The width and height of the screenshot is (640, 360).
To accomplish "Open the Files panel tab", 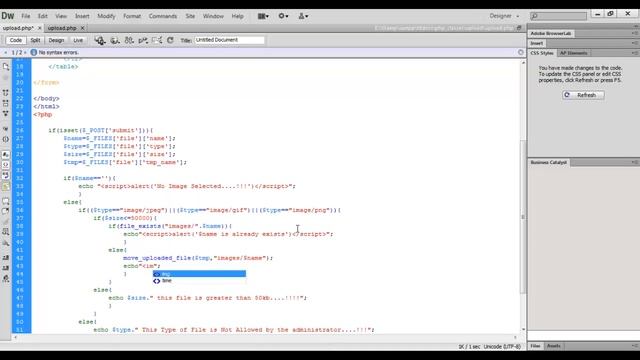I will coord(535,346).
